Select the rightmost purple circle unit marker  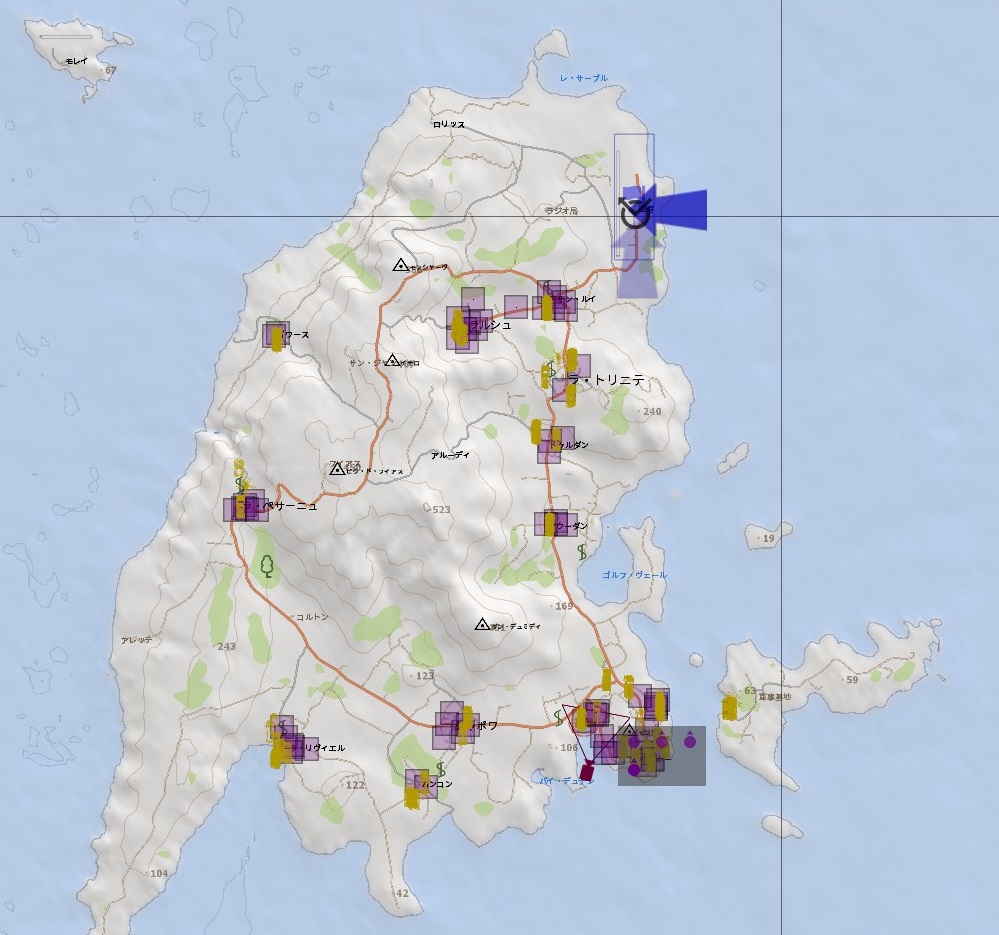pyautogui.click(x=690, y=740)
